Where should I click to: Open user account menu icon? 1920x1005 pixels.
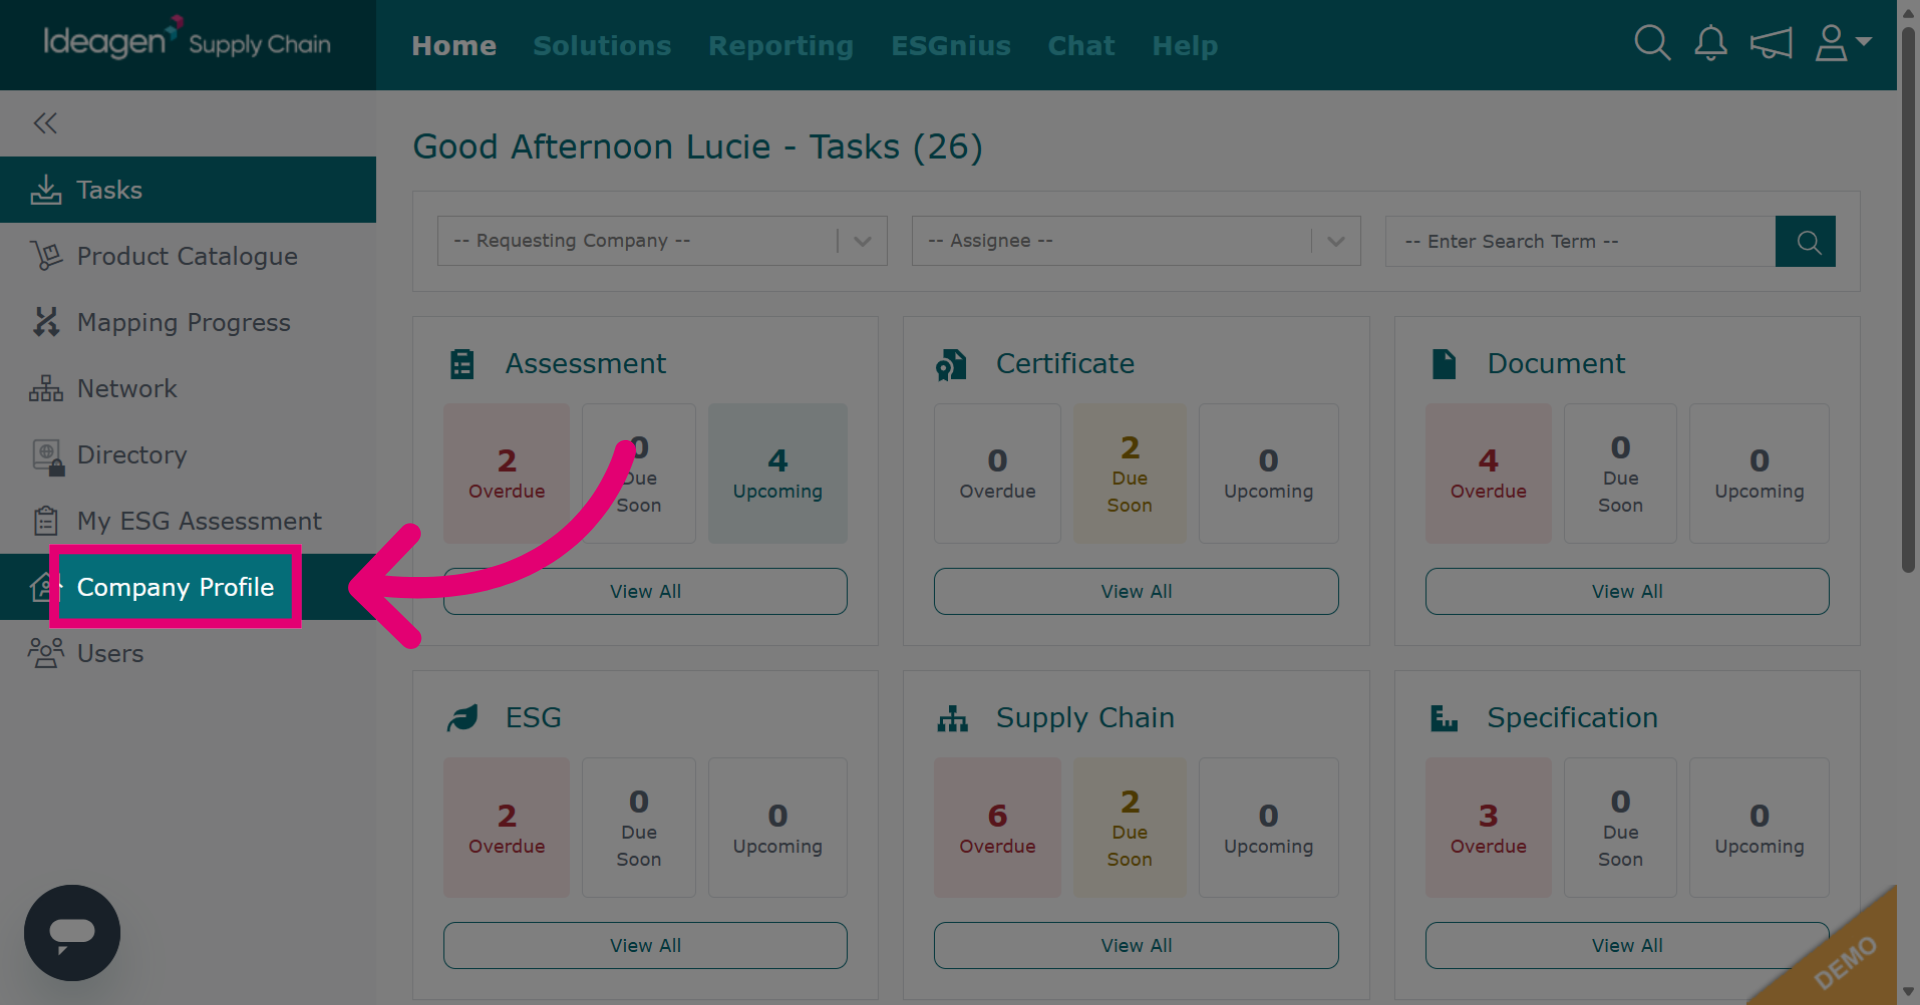pyautogui.click(x=1842, y=43)
